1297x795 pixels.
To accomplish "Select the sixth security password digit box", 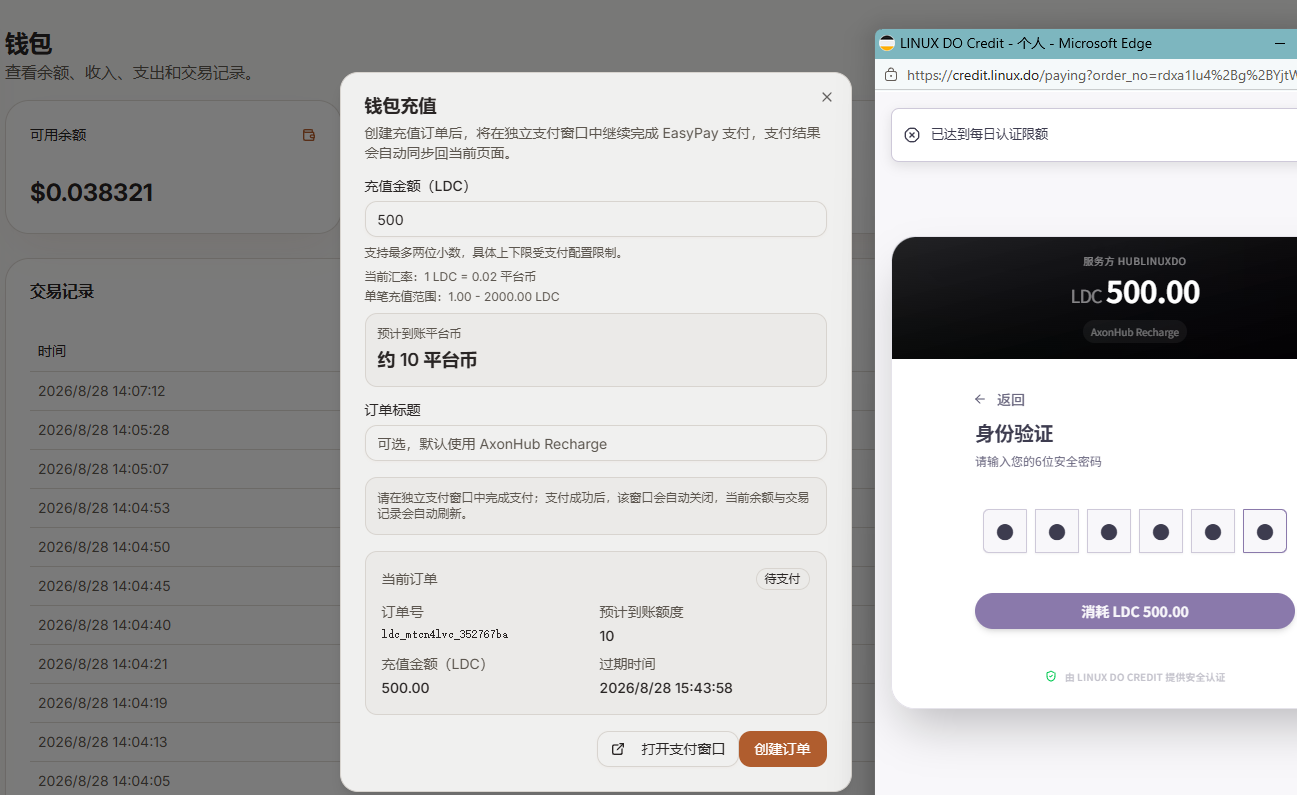I will (1265, 531).
